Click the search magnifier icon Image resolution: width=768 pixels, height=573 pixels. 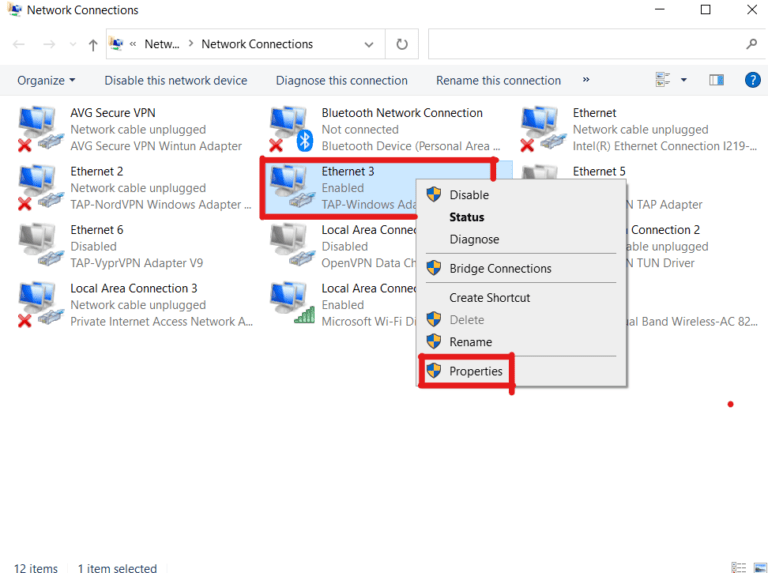751,44
